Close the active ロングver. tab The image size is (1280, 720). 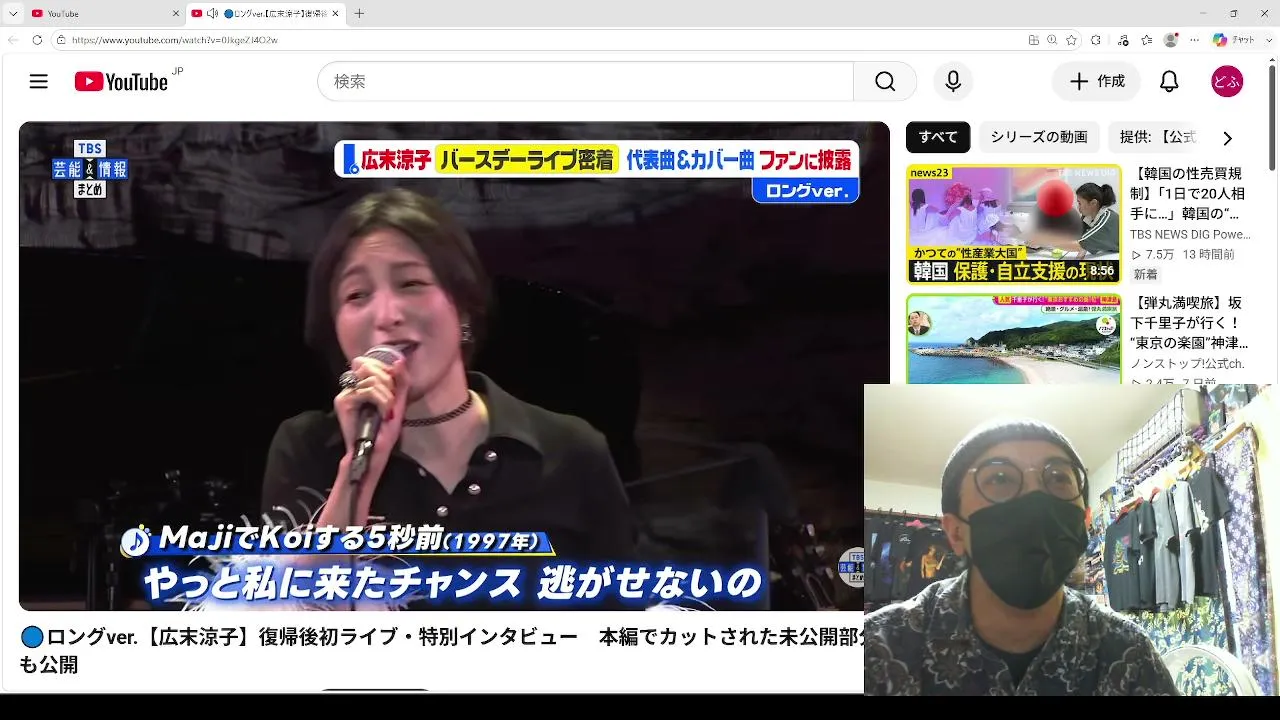335,14
